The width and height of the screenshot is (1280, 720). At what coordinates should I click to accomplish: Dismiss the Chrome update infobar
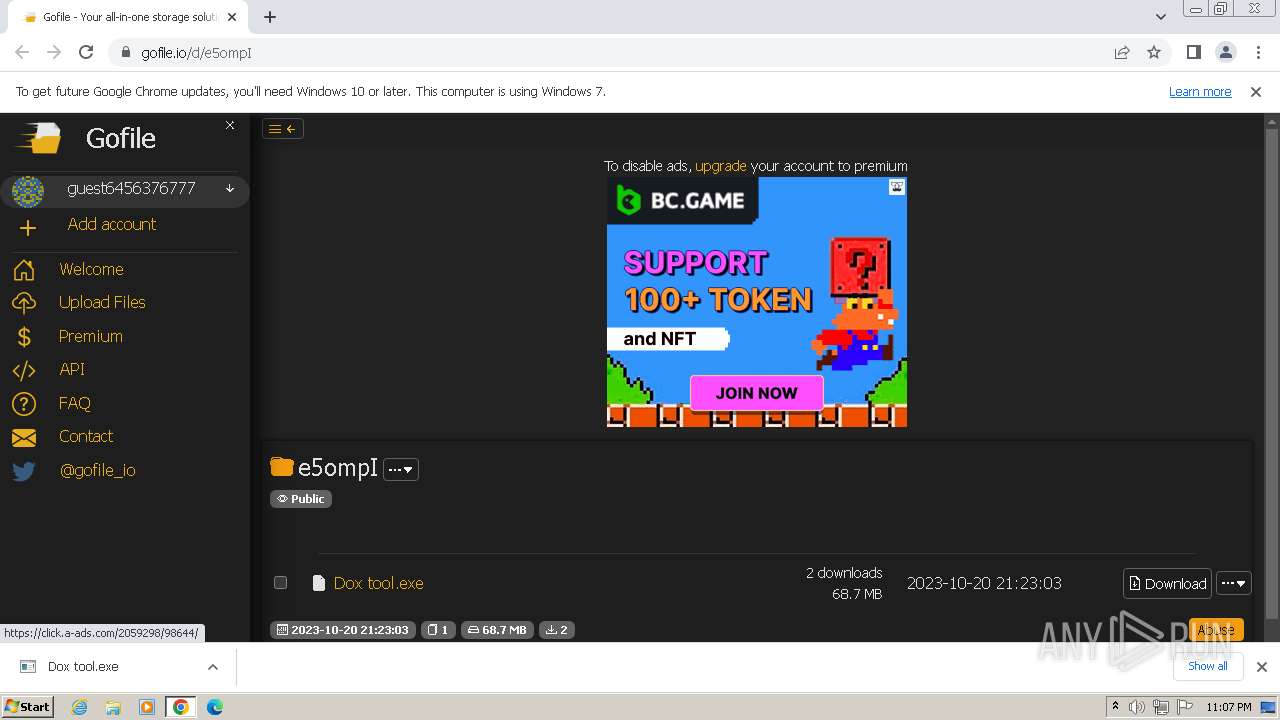pyautogui.click(x=1256, y=91)
